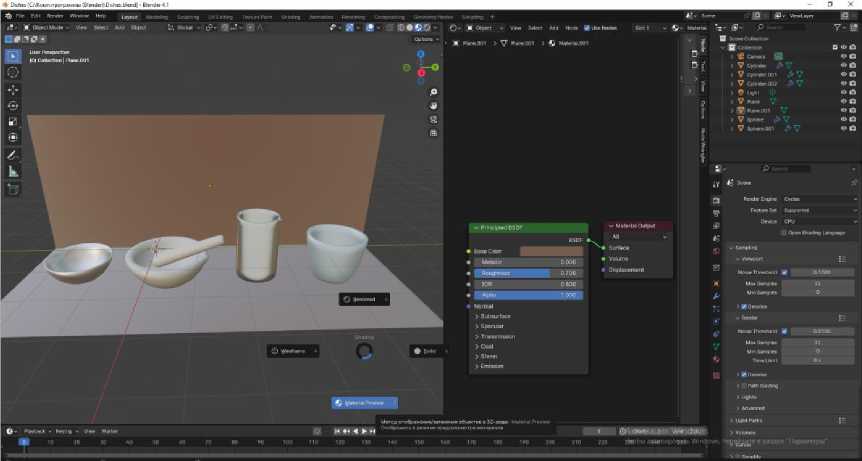Select the Transform tool in the viewport toolbar
The height and width of the screenshot is (461, 862).
tap(13, 138)
